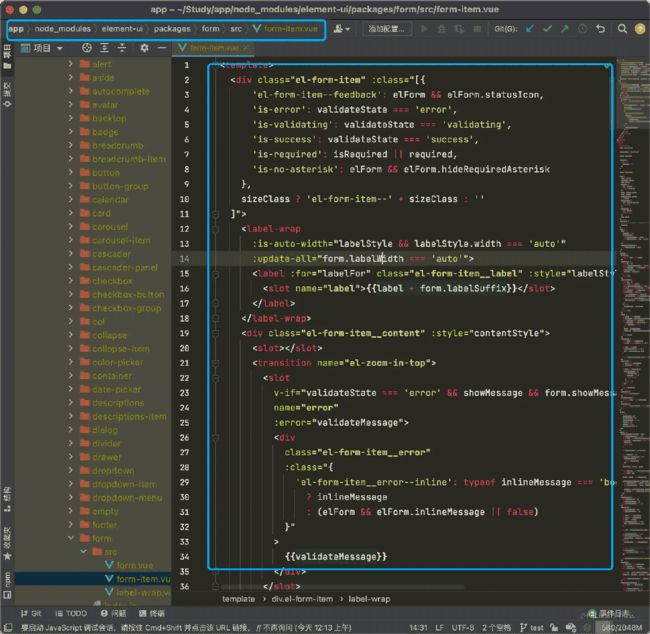Screen dimensions: 650x634
Task: Toggle fold marker at code line 19
Action: [x=215, y=333]
